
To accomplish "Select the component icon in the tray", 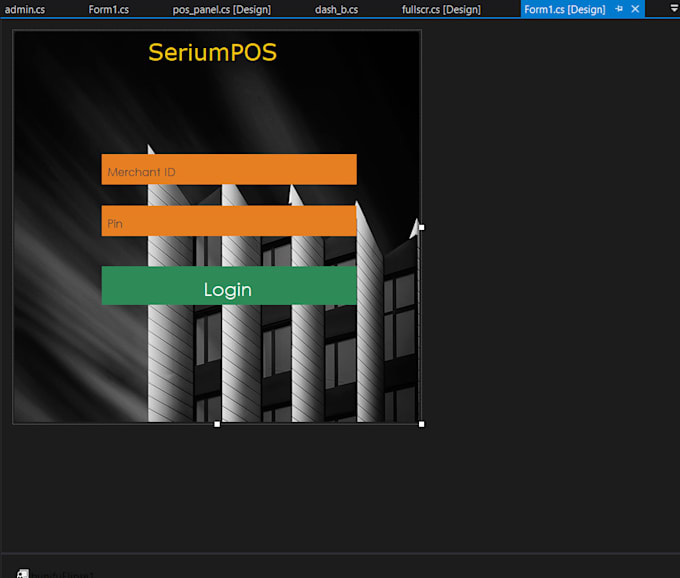I will tap(23, 574).
